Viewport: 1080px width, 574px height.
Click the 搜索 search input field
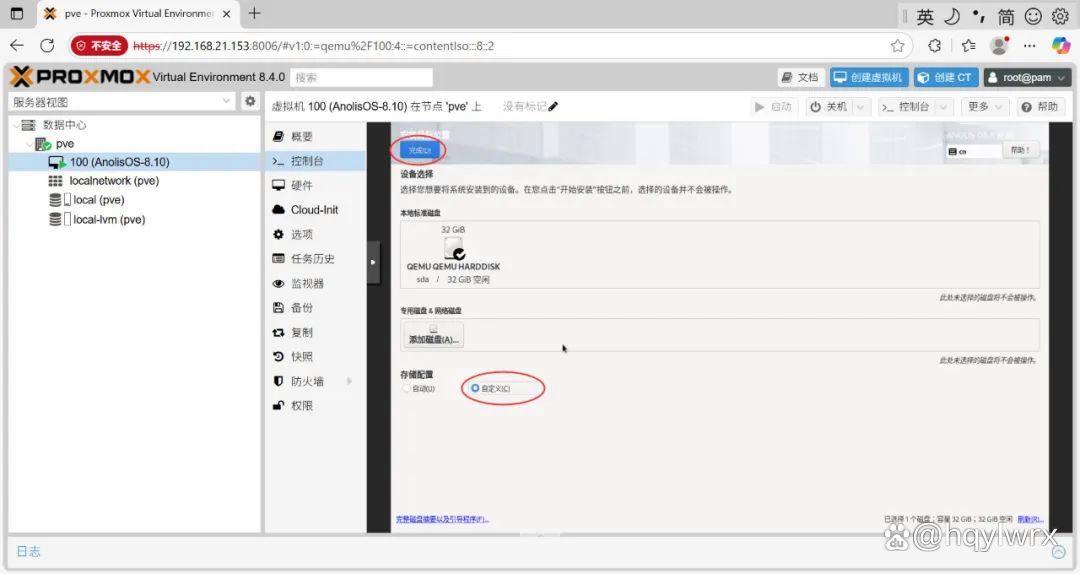(361, 77)
